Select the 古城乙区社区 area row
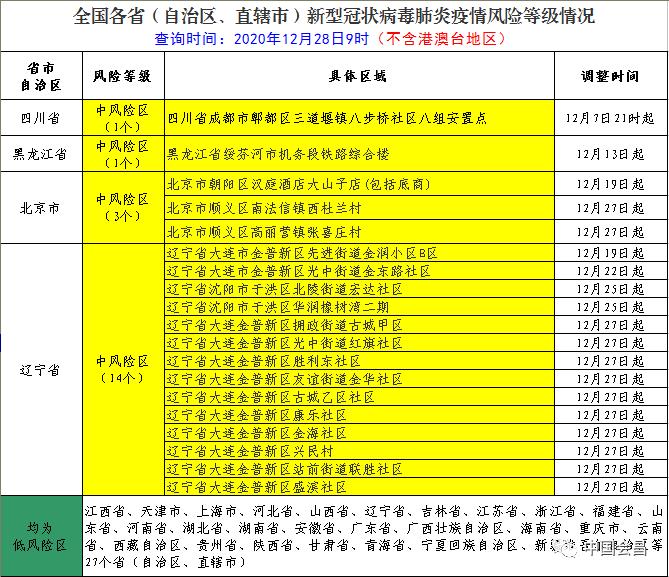669x577 pixels. click(x=359, y=397)
